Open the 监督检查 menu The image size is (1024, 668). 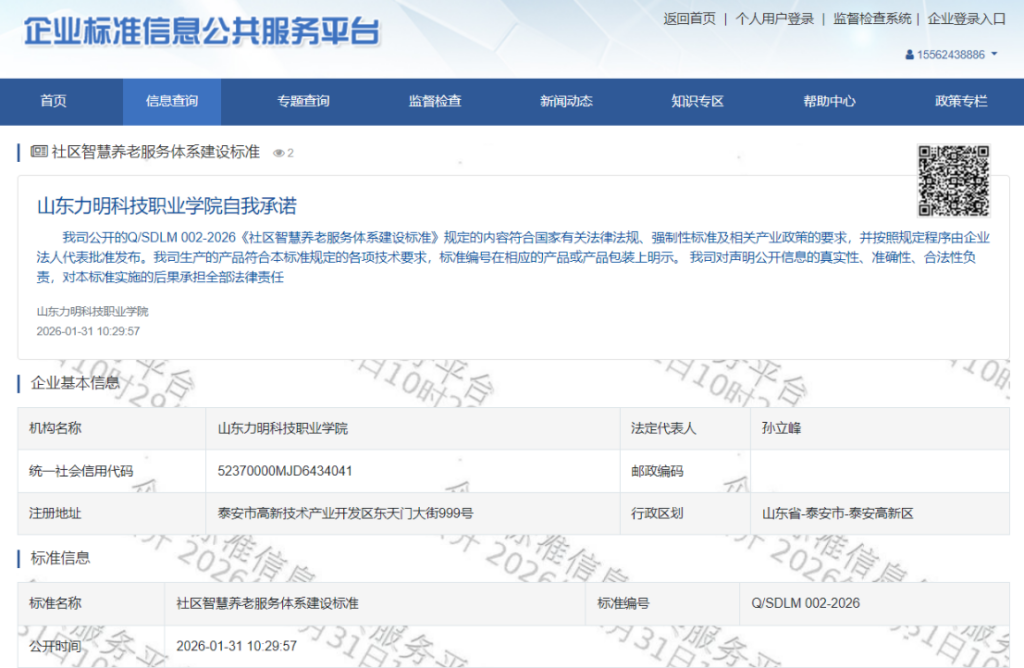pos(436,101)
